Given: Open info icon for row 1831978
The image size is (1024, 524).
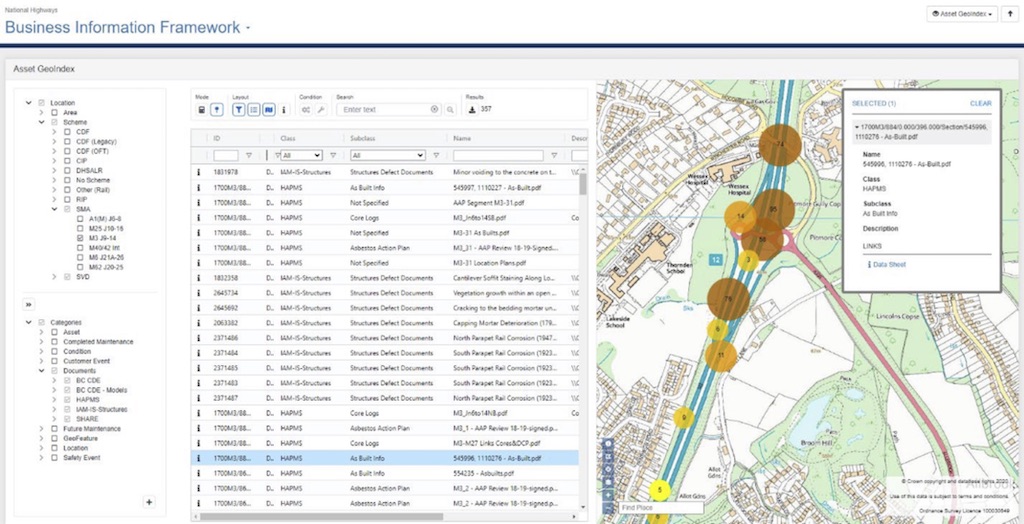Looking at the screenshot, I should pyautogui.click(x=199, y=172).
